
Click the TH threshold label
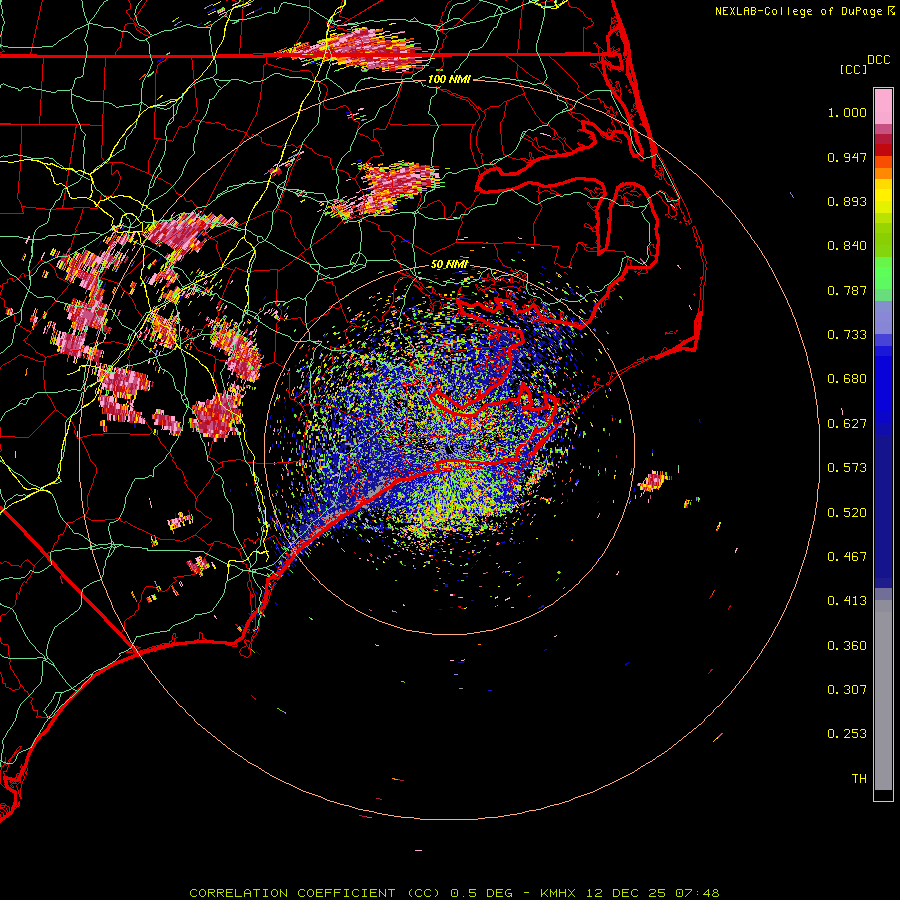pyautogui.click(x=859, y=779)
